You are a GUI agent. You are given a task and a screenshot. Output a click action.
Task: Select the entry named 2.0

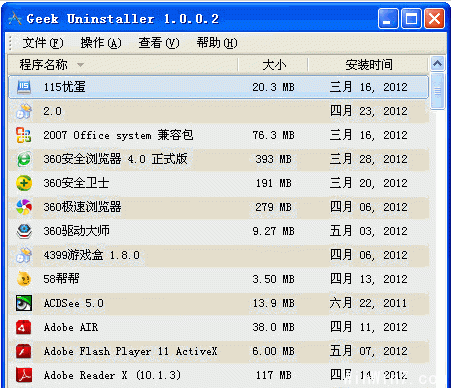tap(52, 111)
